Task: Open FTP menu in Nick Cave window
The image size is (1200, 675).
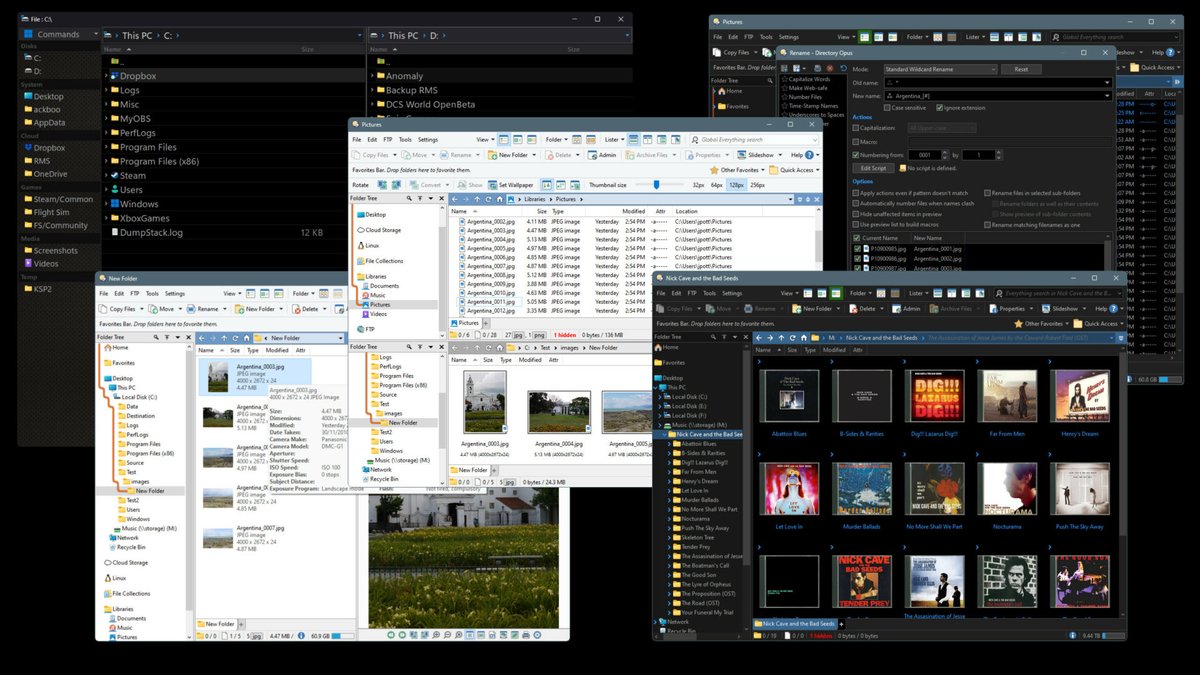Action: coord(692,293)
